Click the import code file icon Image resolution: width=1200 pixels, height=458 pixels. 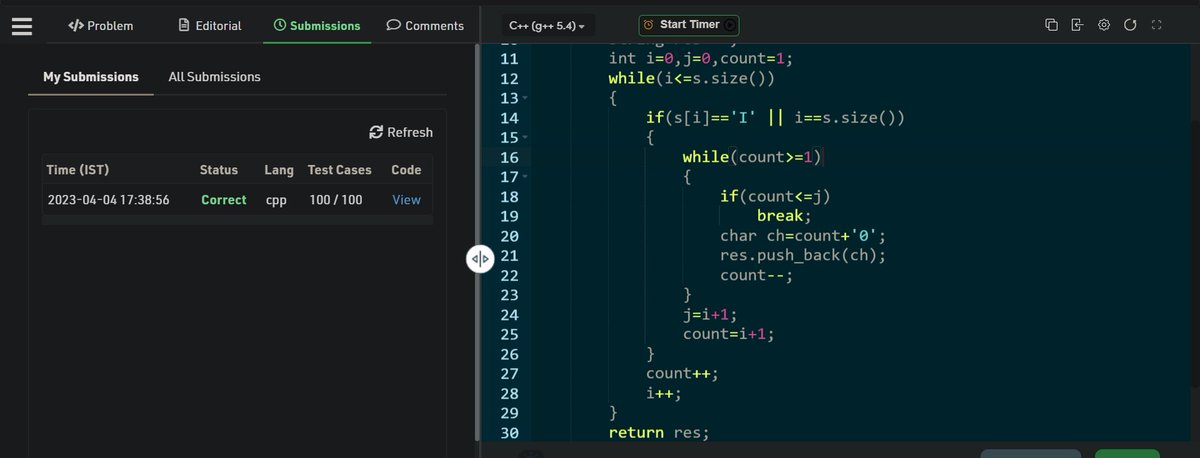coord(1077,25)
